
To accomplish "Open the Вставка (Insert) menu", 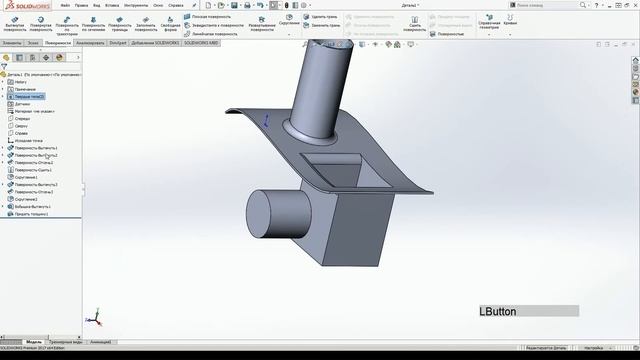I will (112, 6).
